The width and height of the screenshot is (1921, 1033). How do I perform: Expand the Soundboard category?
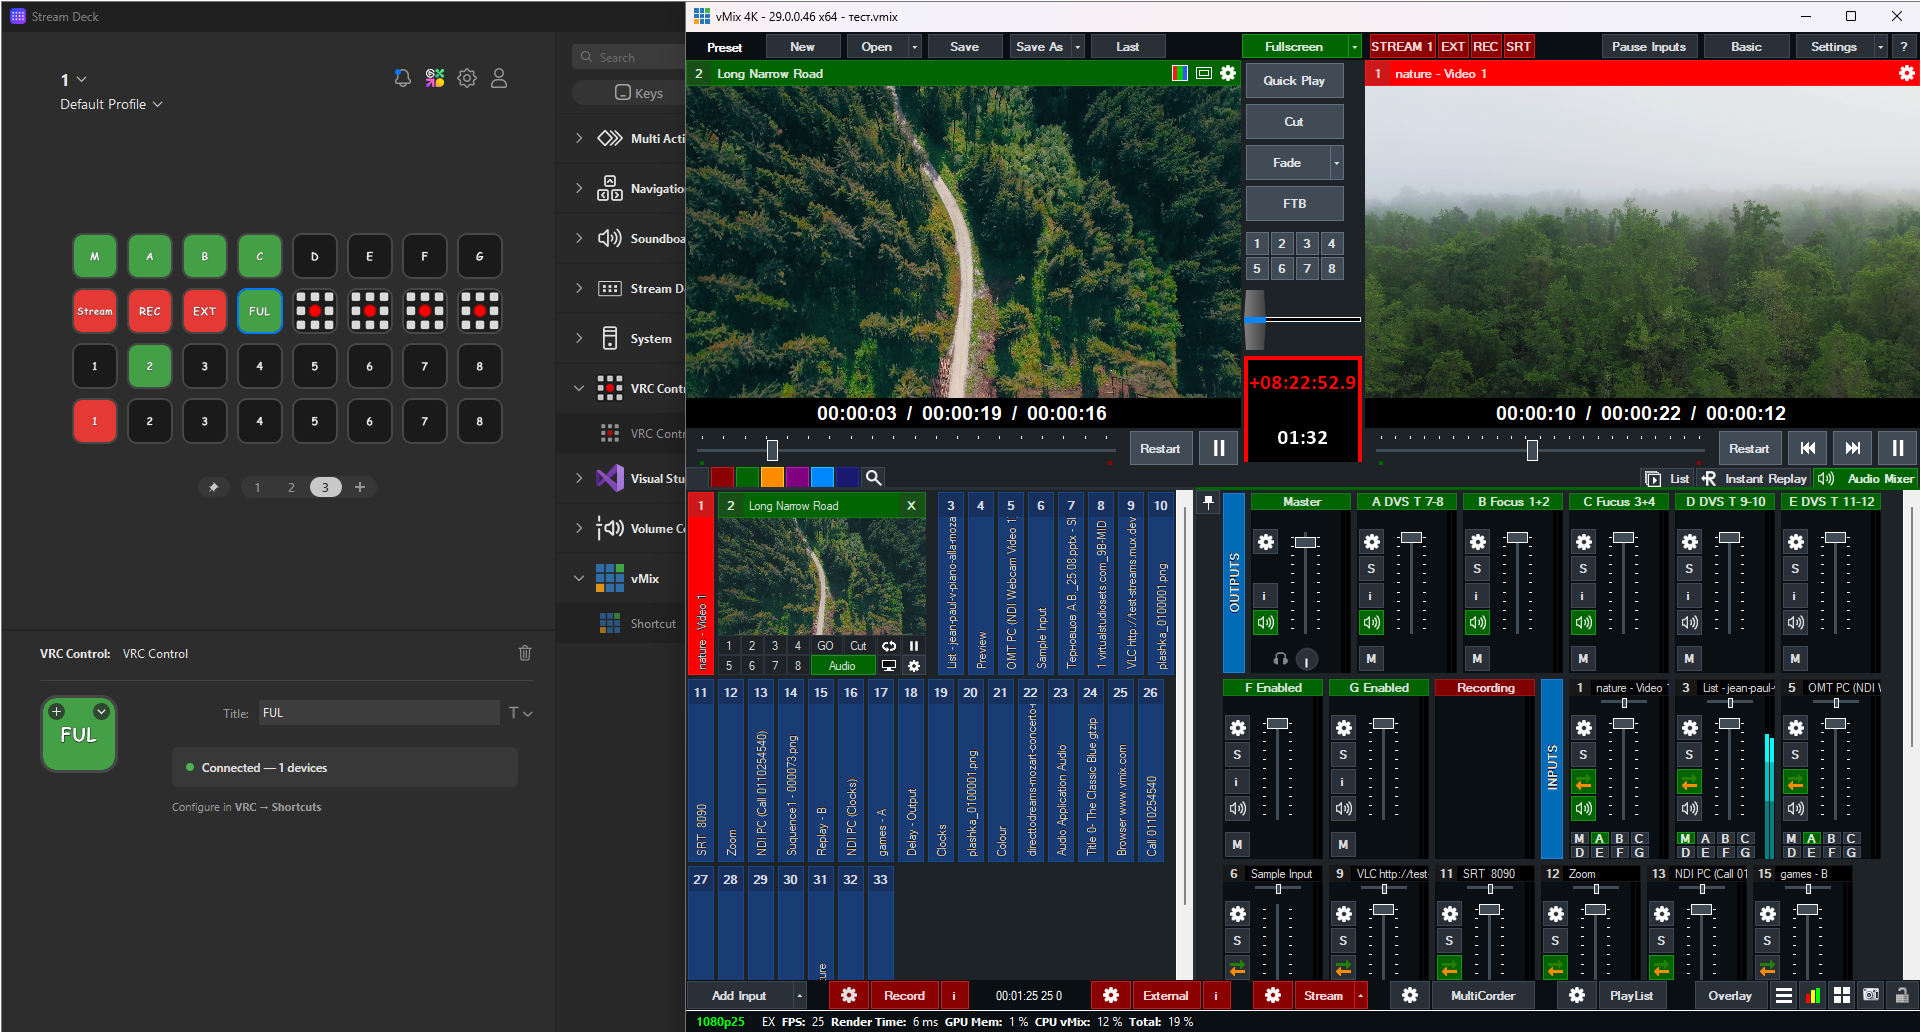[x=579, y=238]
